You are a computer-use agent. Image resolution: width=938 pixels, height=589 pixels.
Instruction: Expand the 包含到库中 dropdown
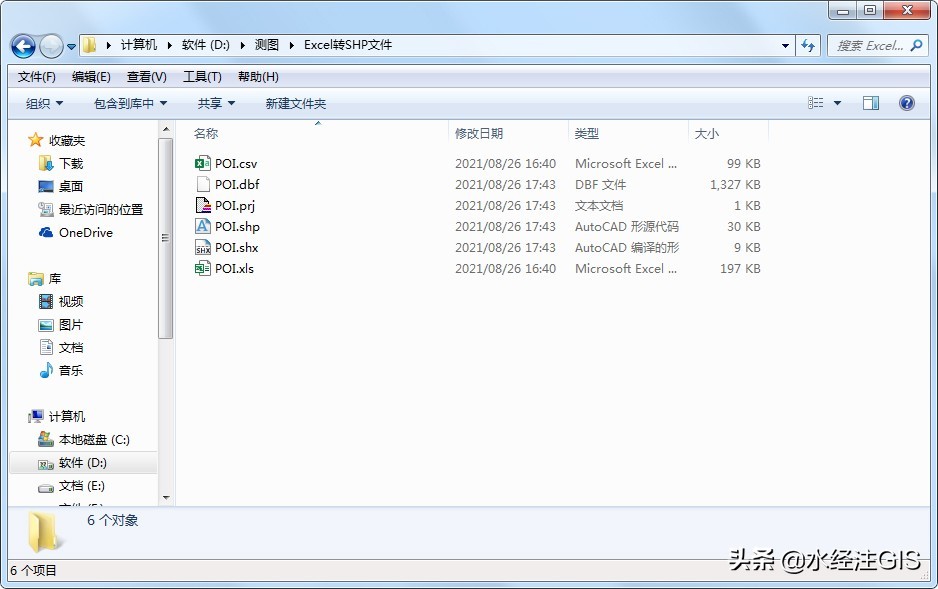(x=130, y=103)
